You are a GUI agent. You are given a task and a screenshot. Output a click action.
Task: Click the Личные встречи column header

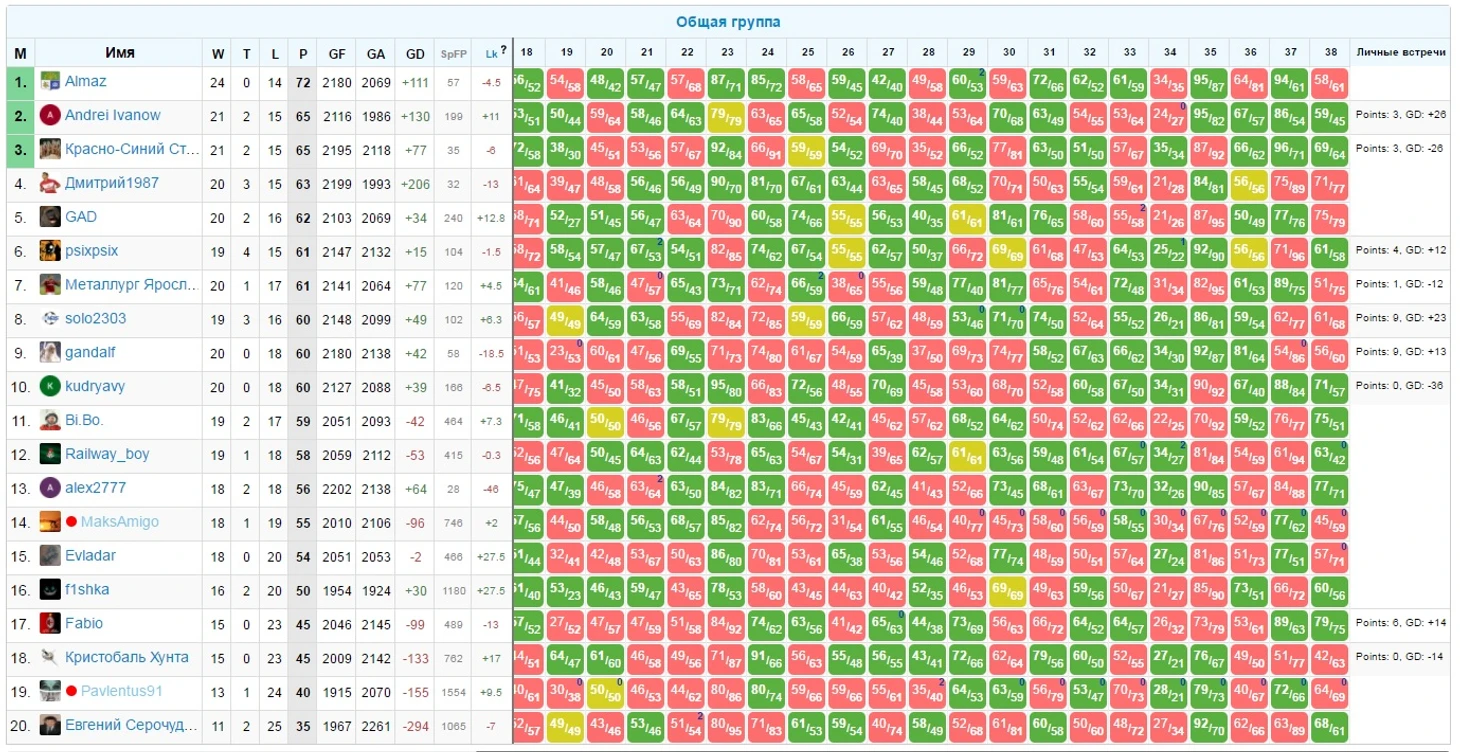[x=1400, y=53]
